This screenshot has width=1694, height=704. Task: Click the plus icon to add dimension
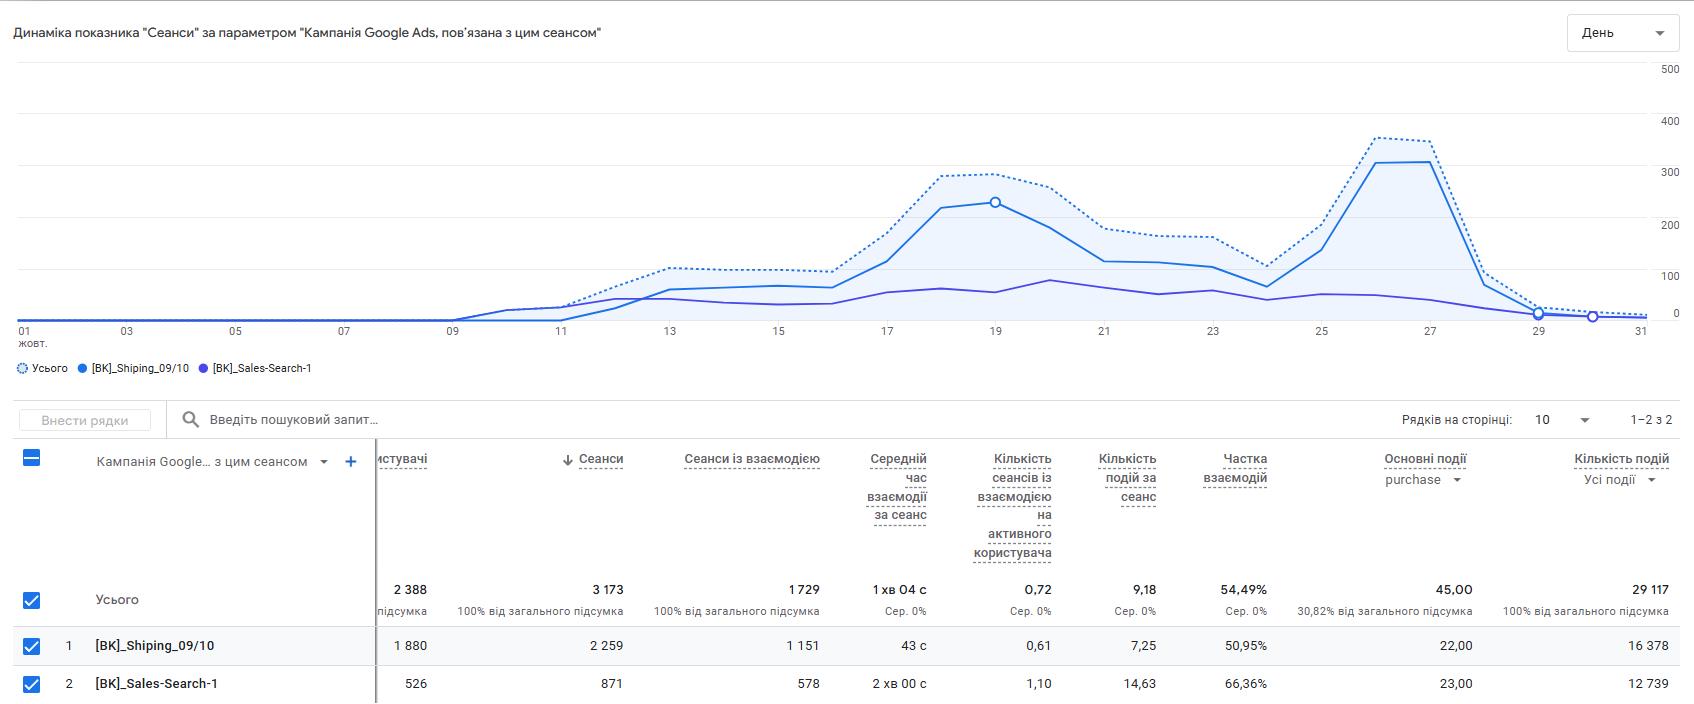[x=351, y=462]
